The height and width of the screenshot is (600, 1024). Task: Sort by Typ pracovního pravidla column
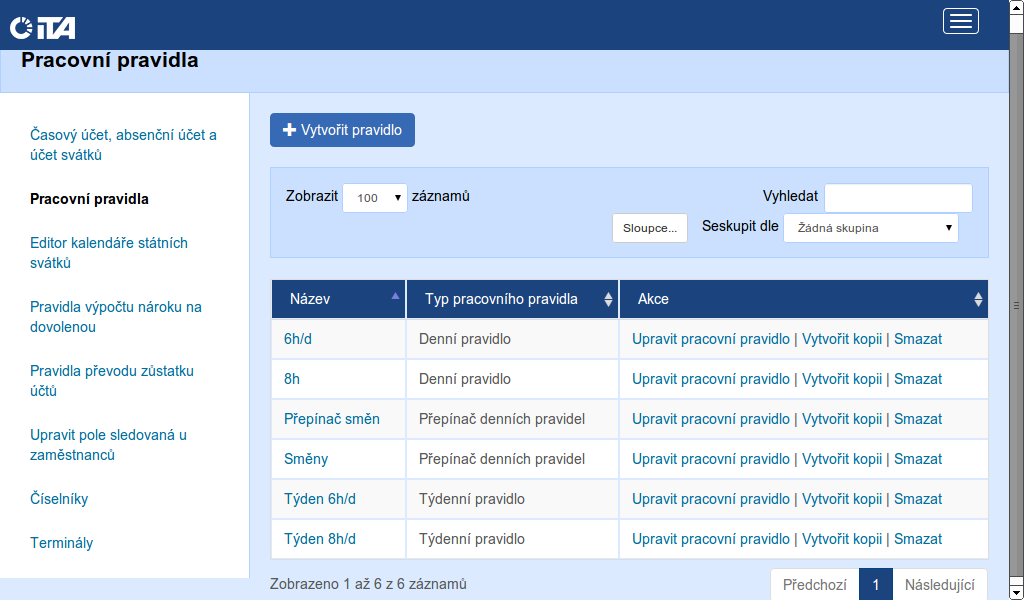click(x=608, y=299)
